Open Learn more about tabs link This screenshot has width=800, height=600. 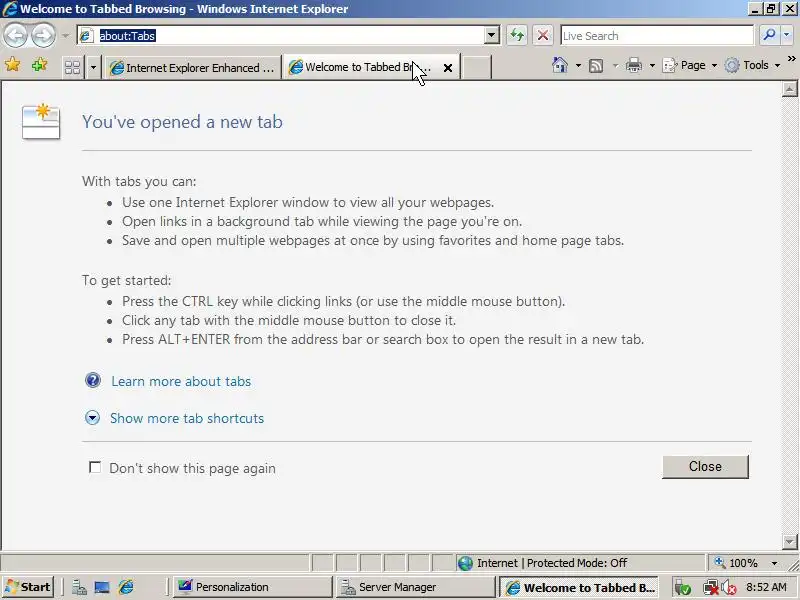coord(181,381)
